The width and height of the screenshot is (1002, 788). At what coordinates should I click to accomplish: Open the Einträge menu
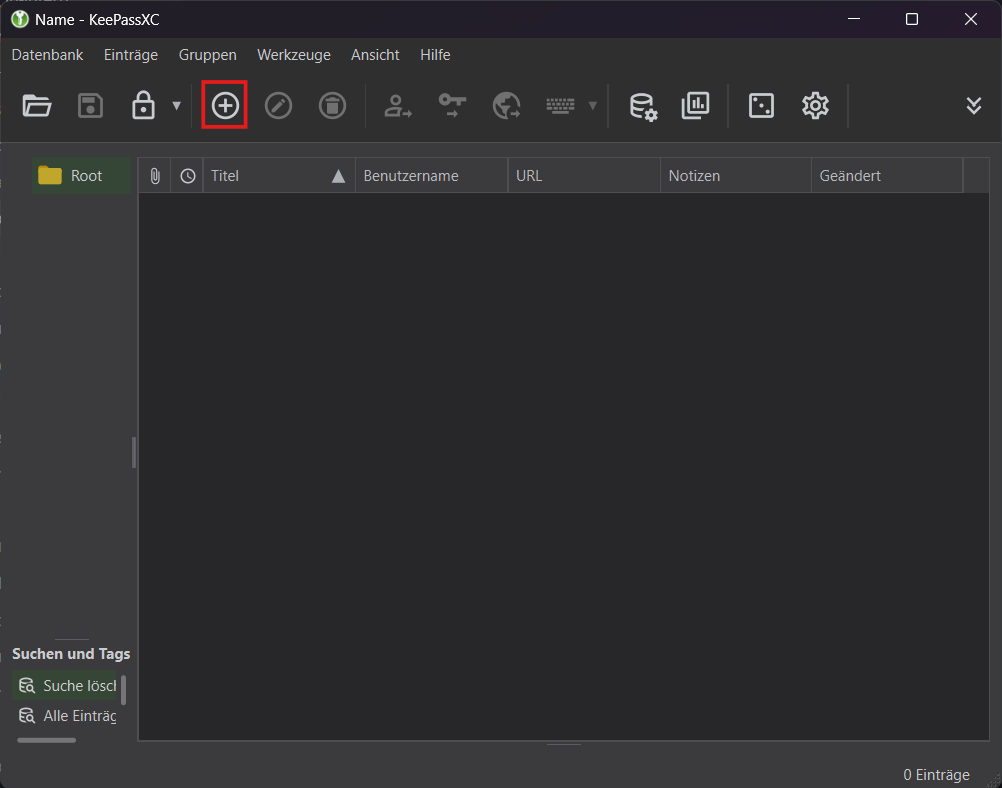click(x=131, y=55)
